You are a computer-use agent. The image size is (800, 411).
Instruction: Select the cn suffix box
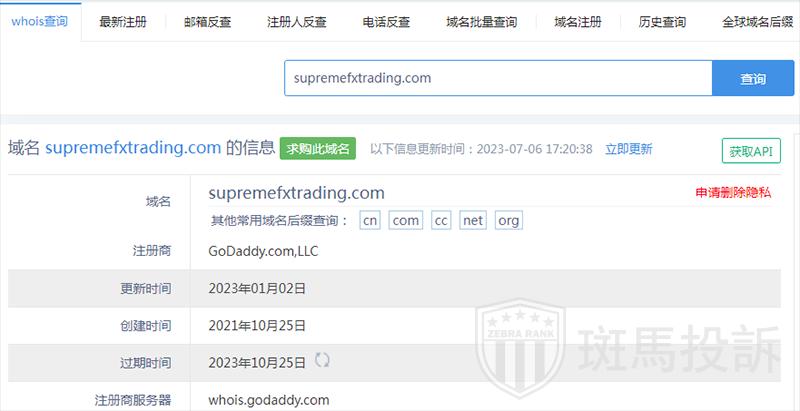pos(370,221)
